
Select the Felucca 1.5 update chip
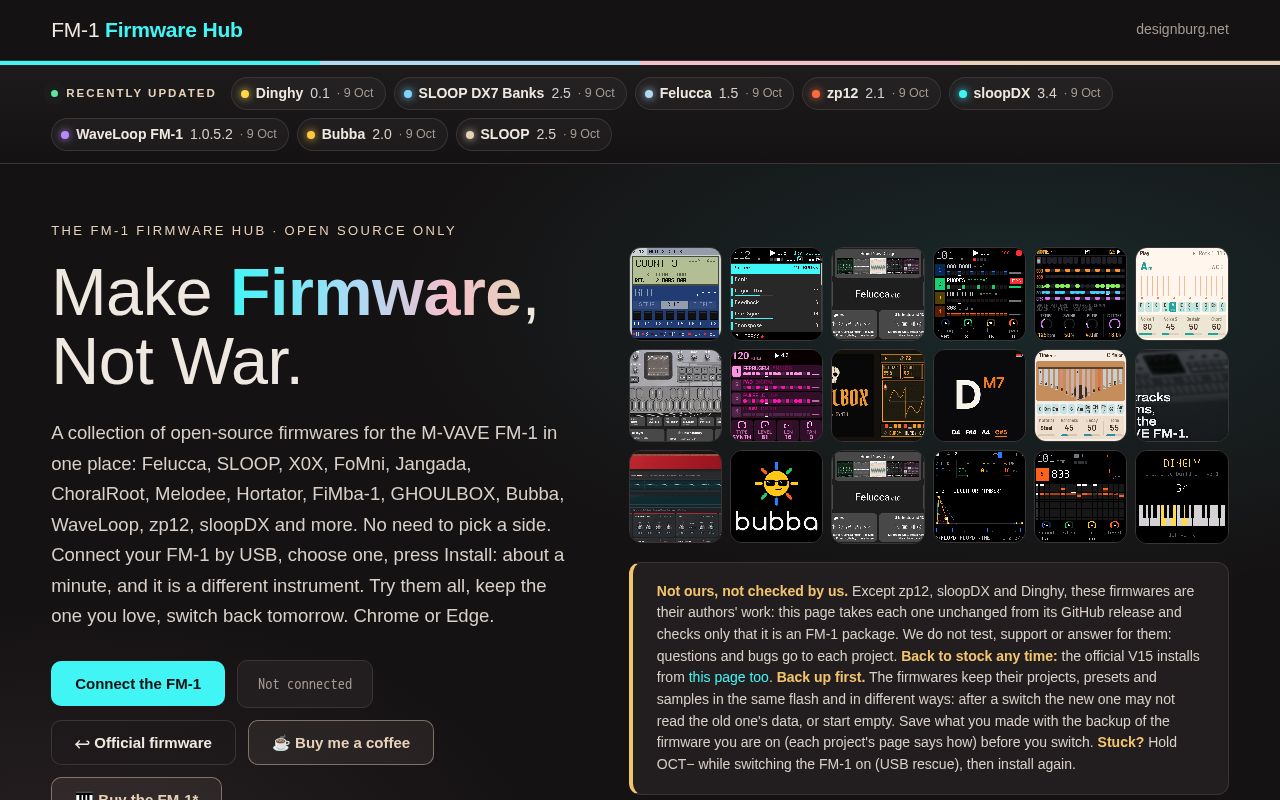coord(714,93)
